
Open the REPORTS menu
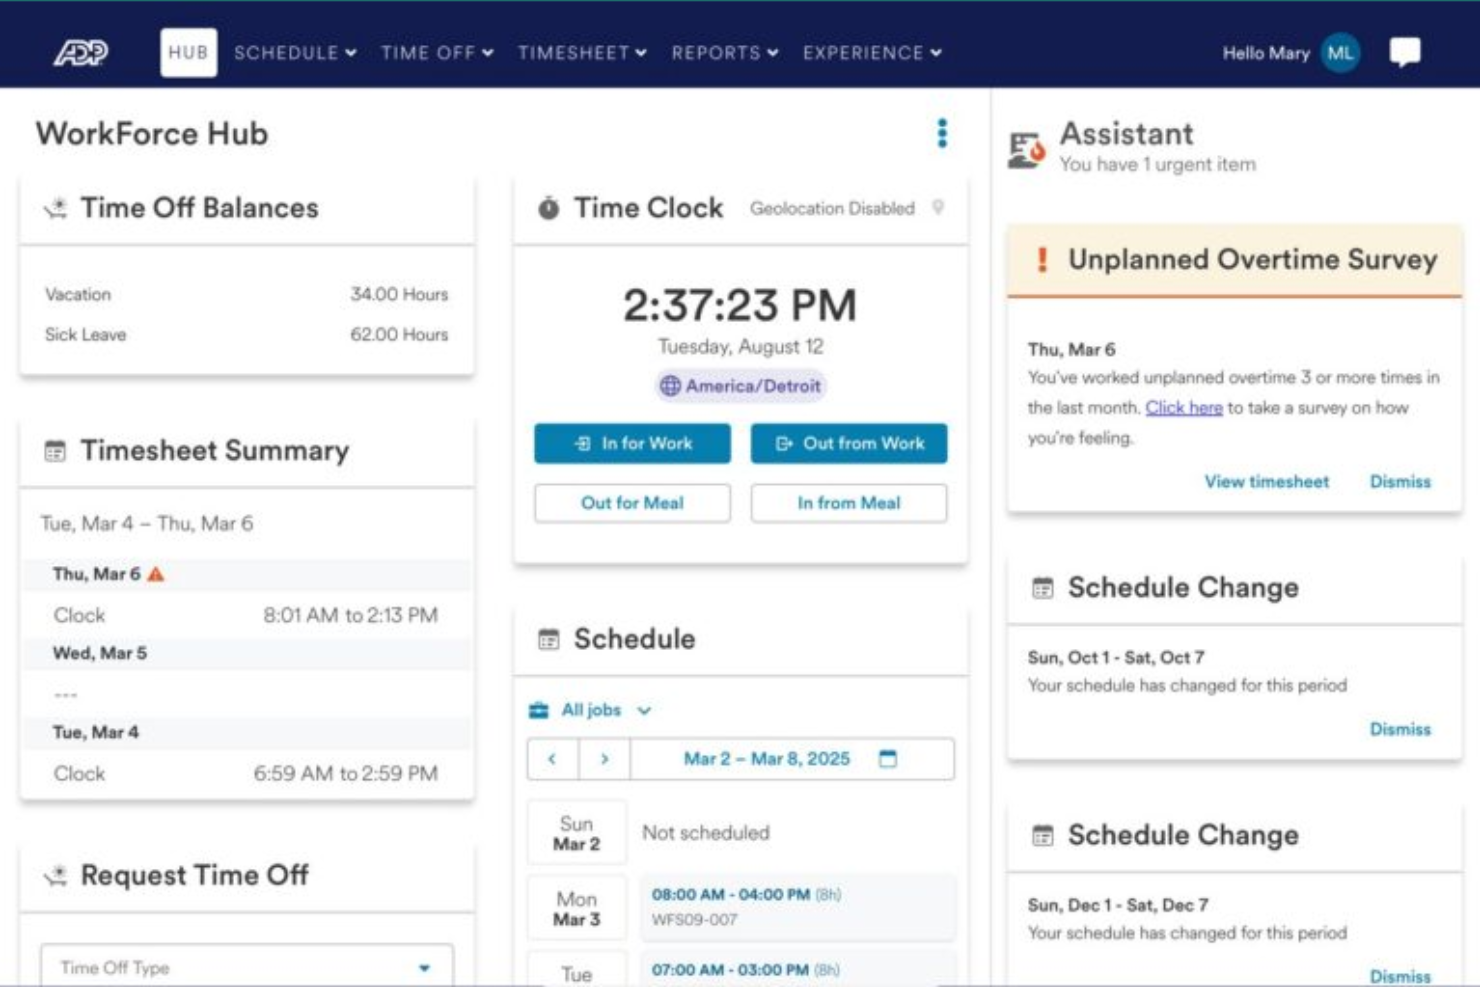pyautogui.click(x=722, y=54)
